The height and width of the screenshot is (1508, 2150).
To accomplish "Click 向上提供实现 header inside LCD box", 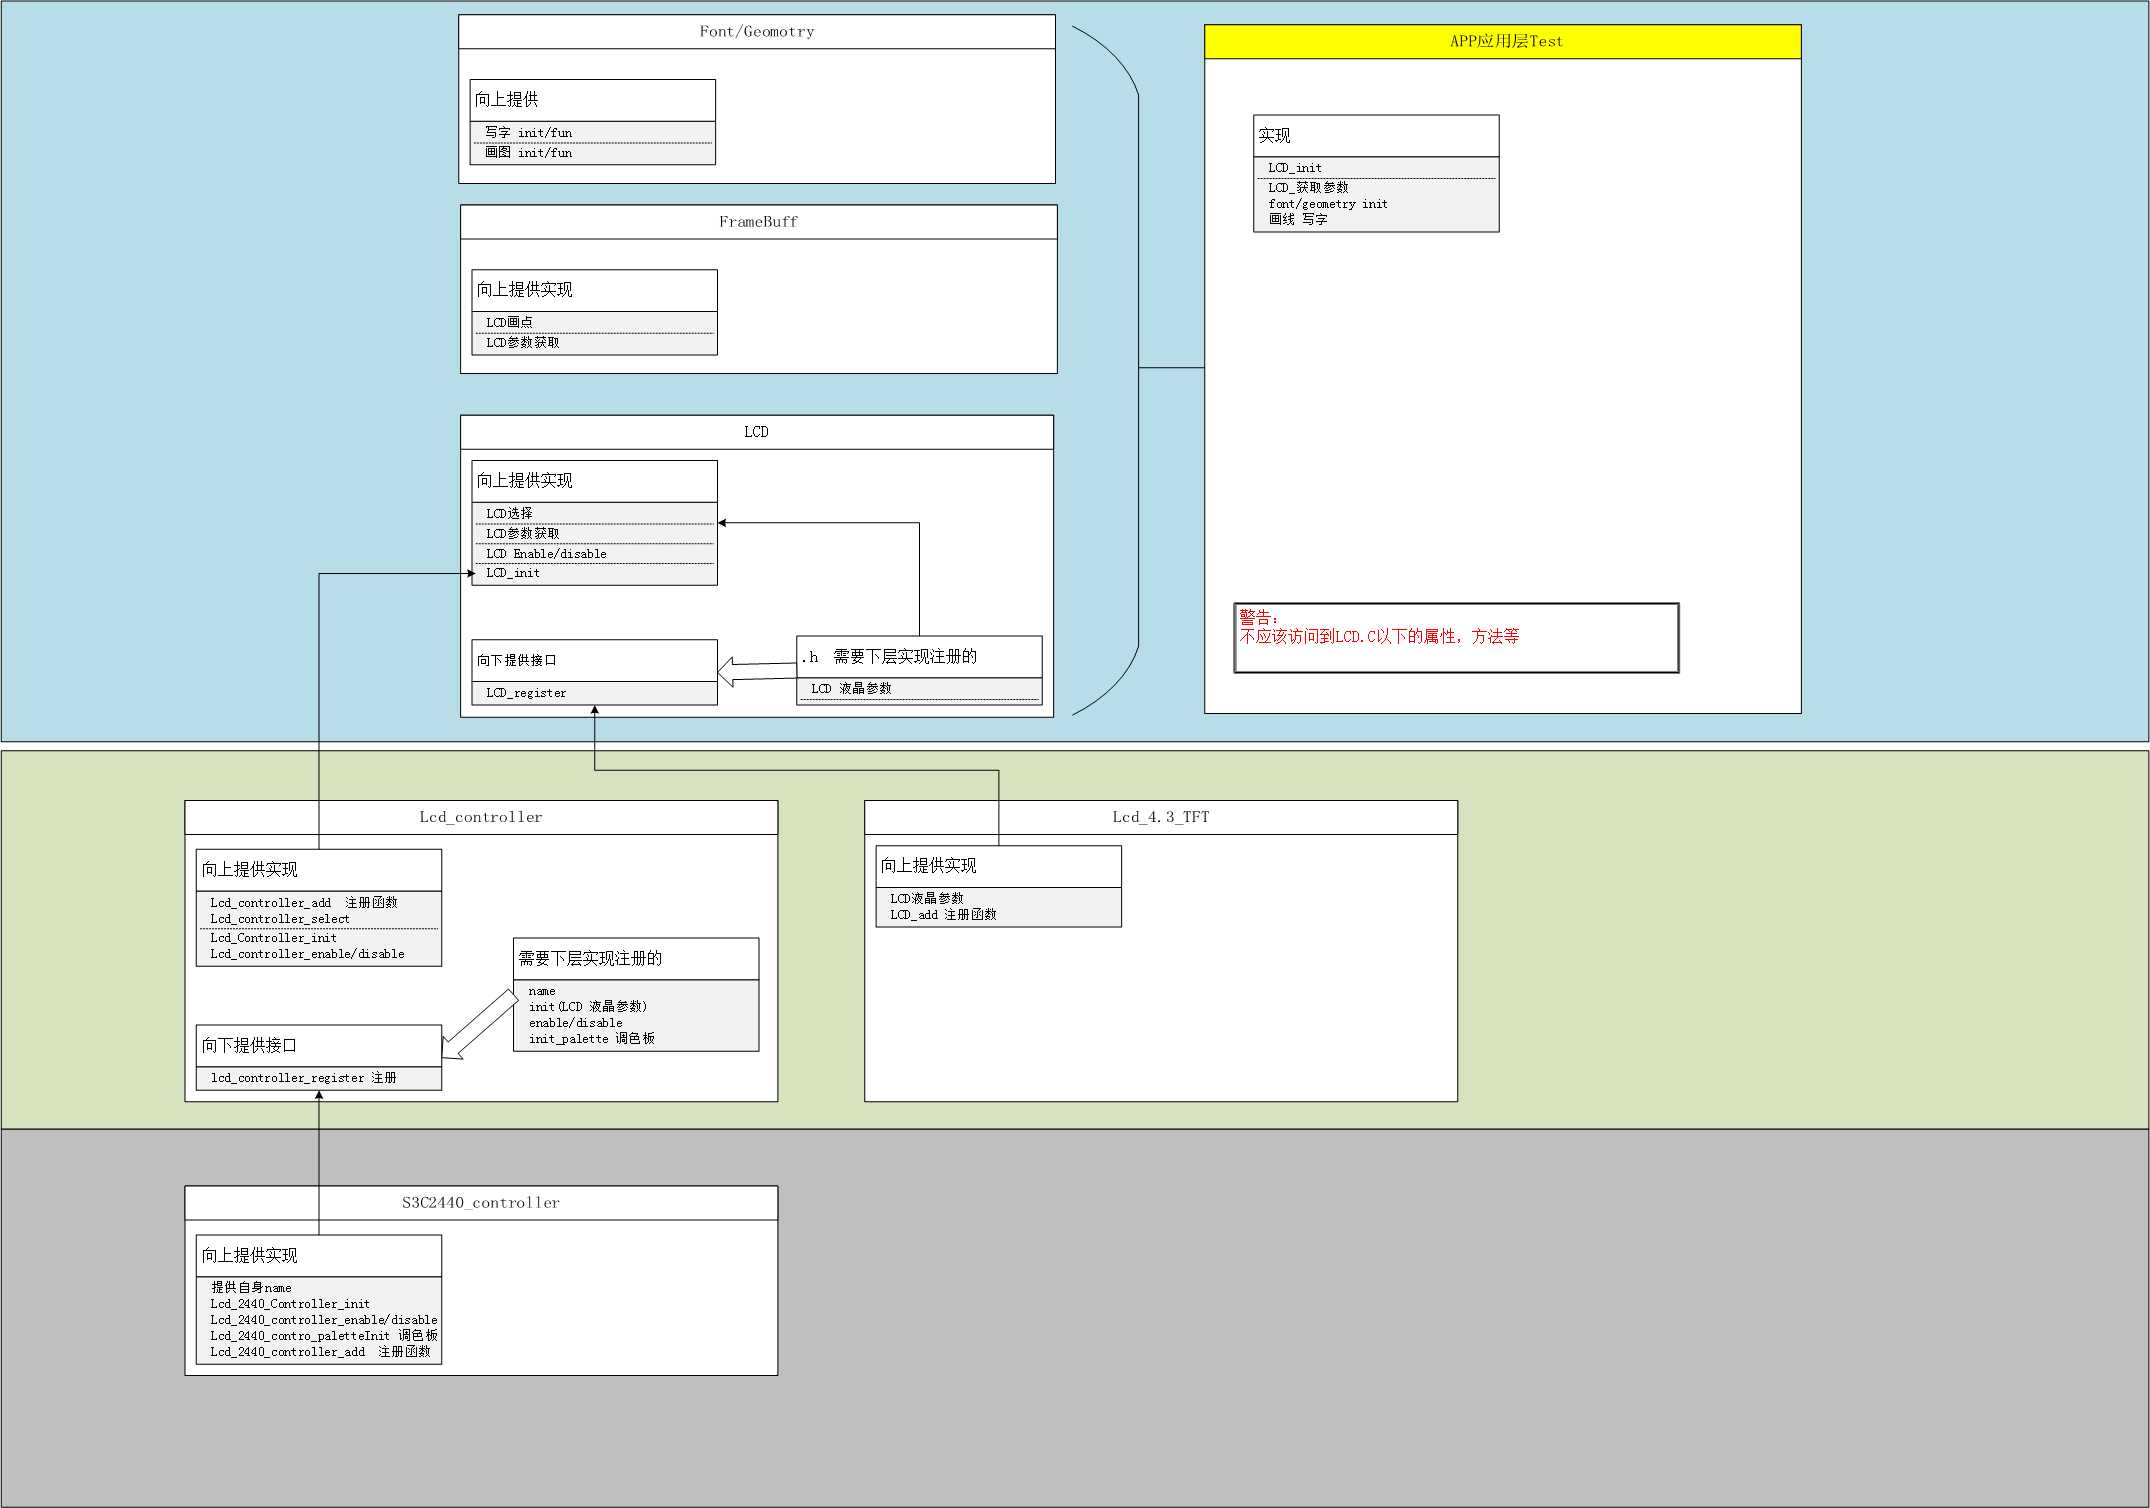I will (x=594, y=481).
